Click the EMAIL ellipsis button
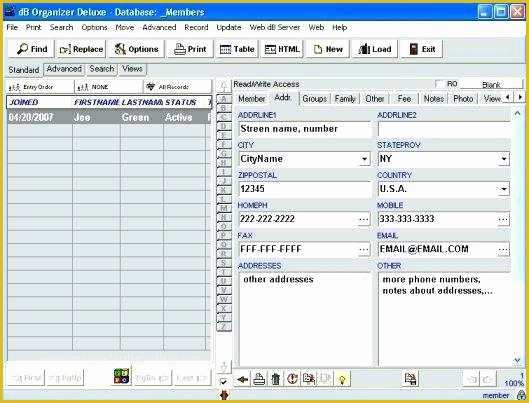This screenshot has width=529, height=403. coord(503,250)
